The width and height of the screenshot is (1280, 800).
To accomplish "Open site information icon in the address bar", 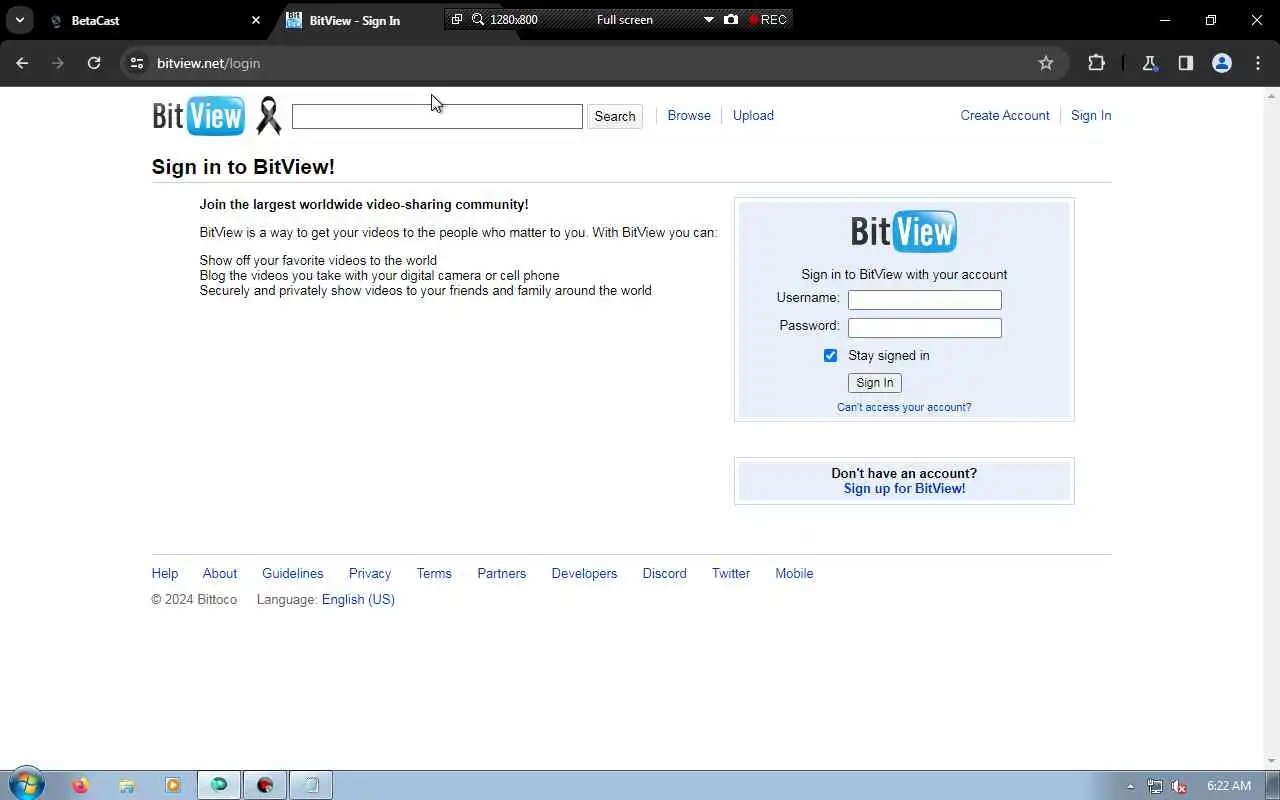I will click(x=137, y=63).
